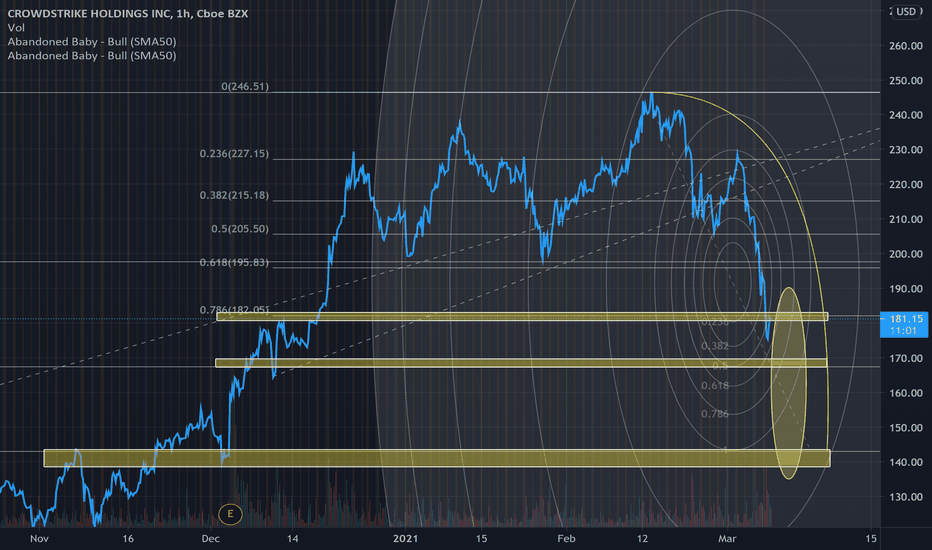Image resolution: width=932 pixels, height=550 pixels.
Task: Click the Mar date on time axis
Action: 727,539
